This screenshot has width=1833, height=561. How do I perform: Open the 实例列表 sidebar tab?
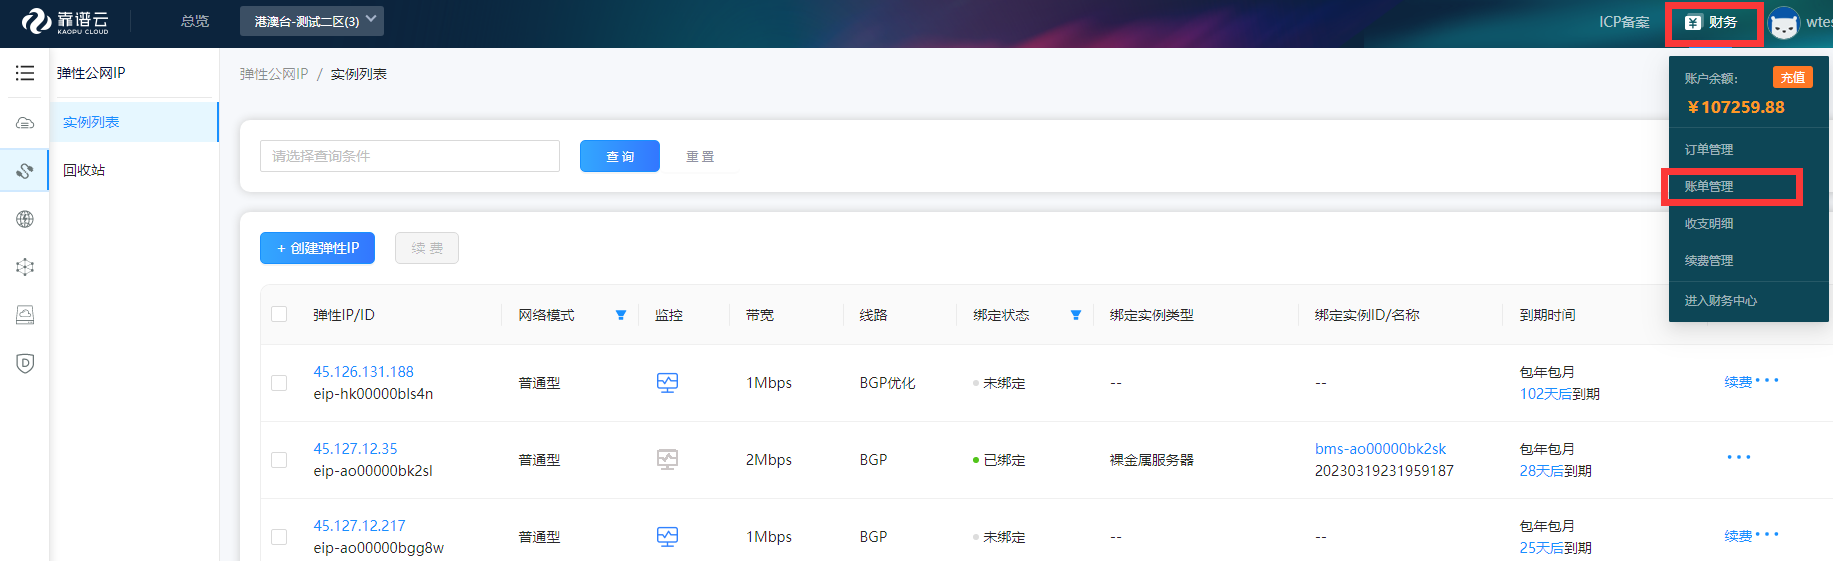pyautogui.click(x=134, y=122)
